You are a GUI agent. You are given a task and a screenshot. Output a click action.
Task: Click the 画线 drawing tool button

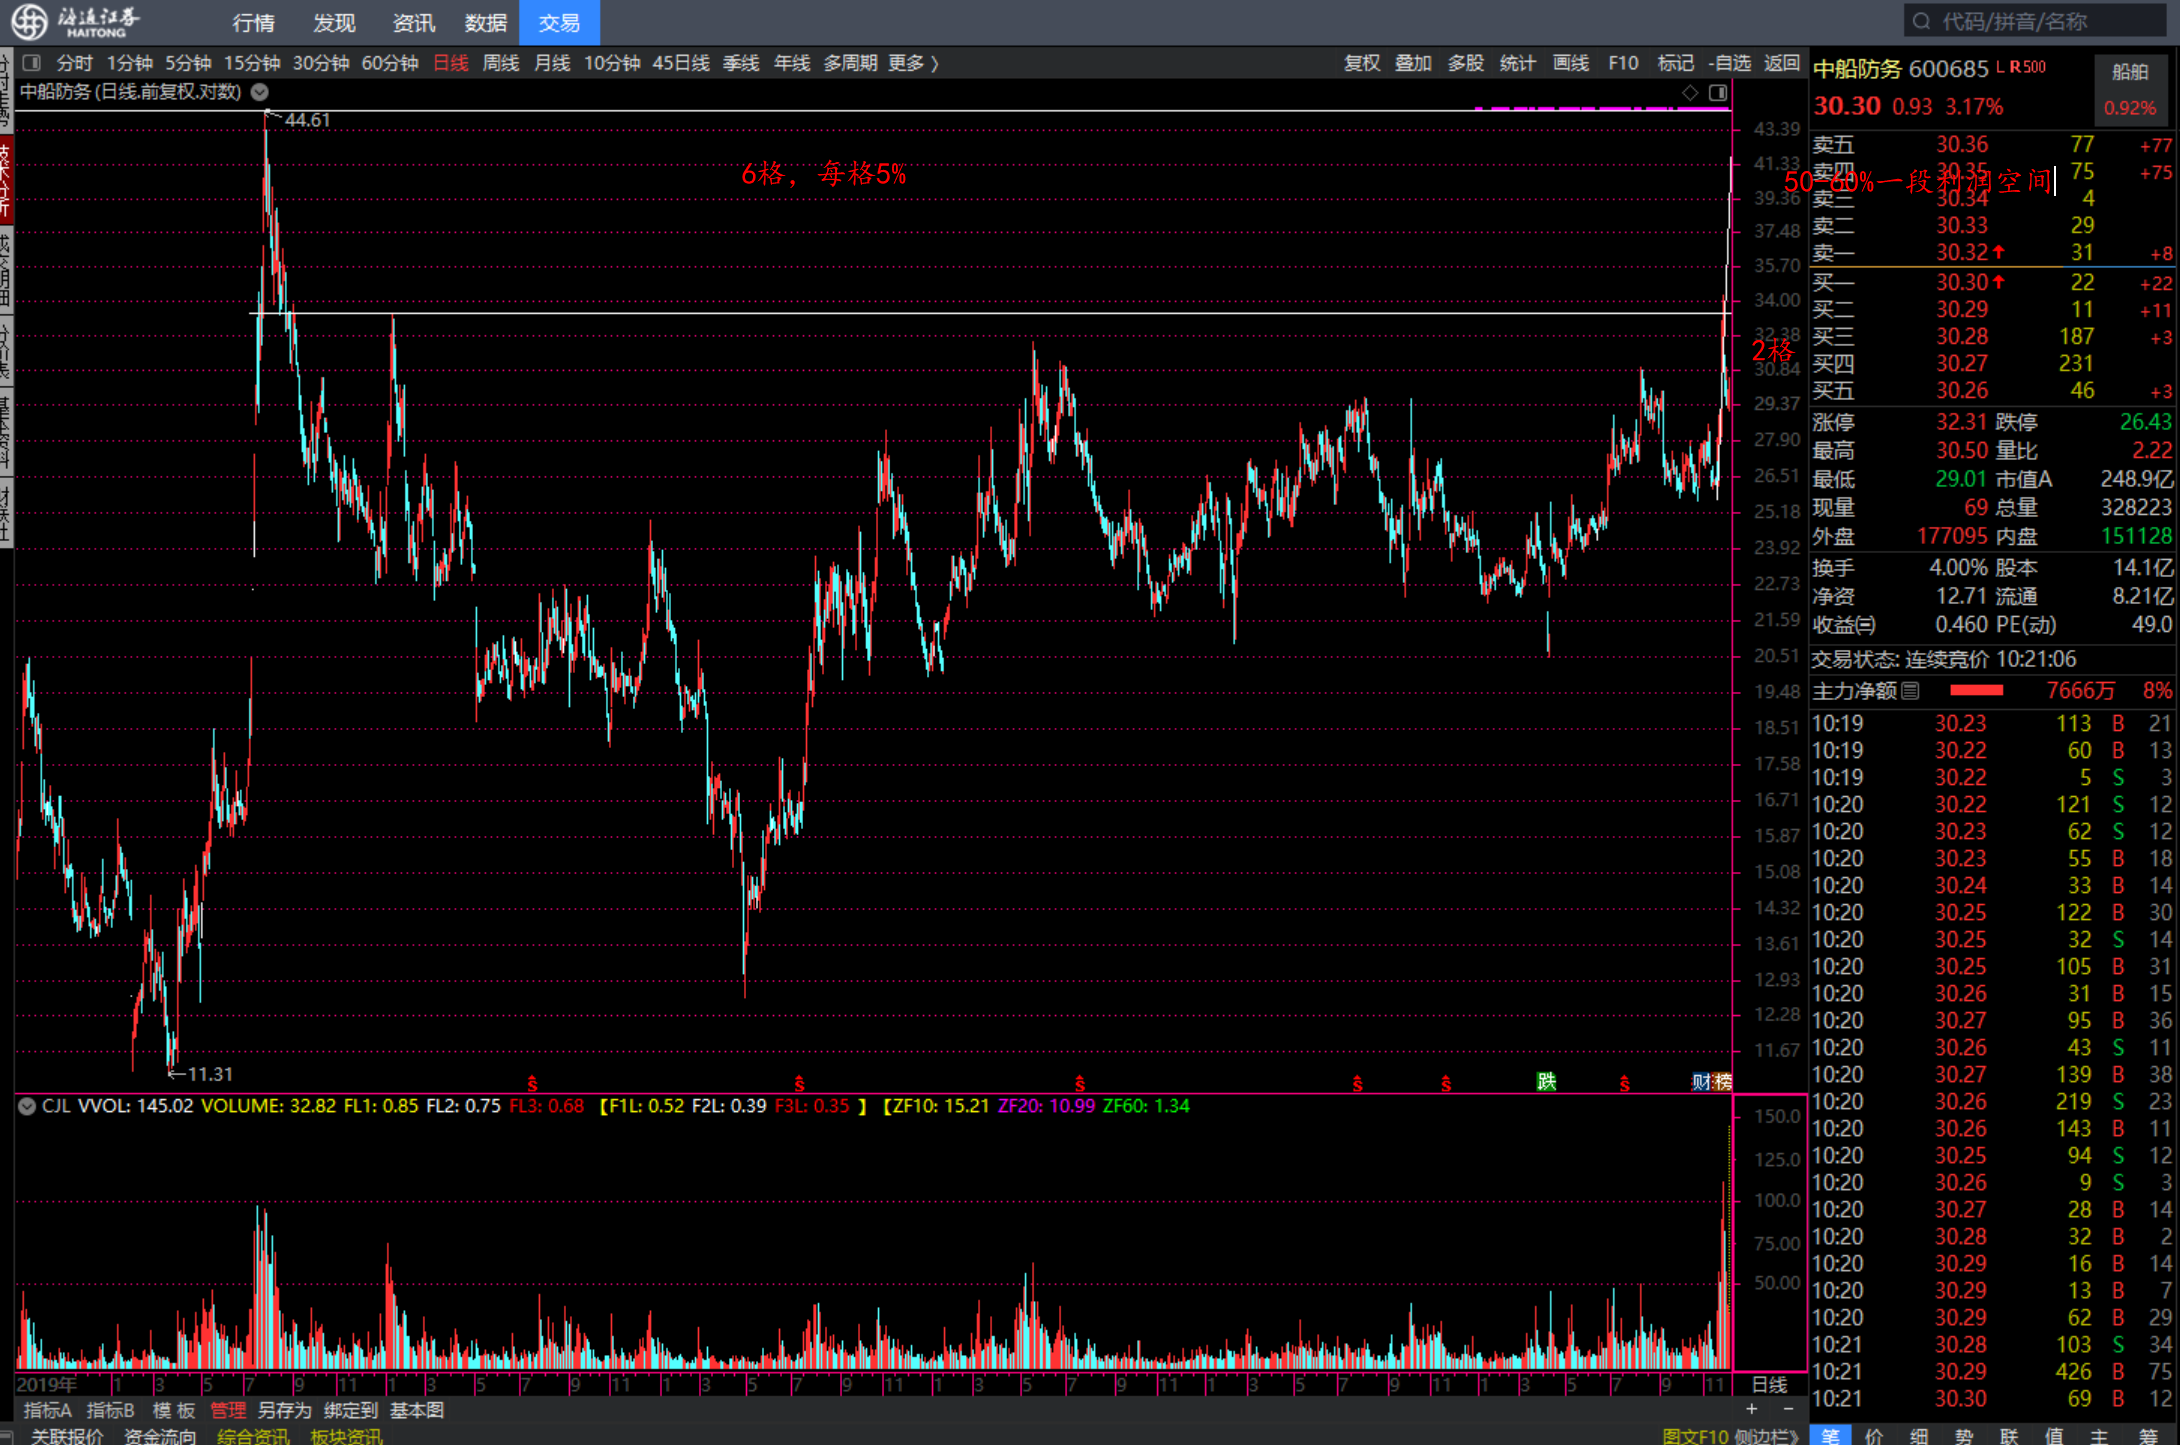[x=1570, y=63]
